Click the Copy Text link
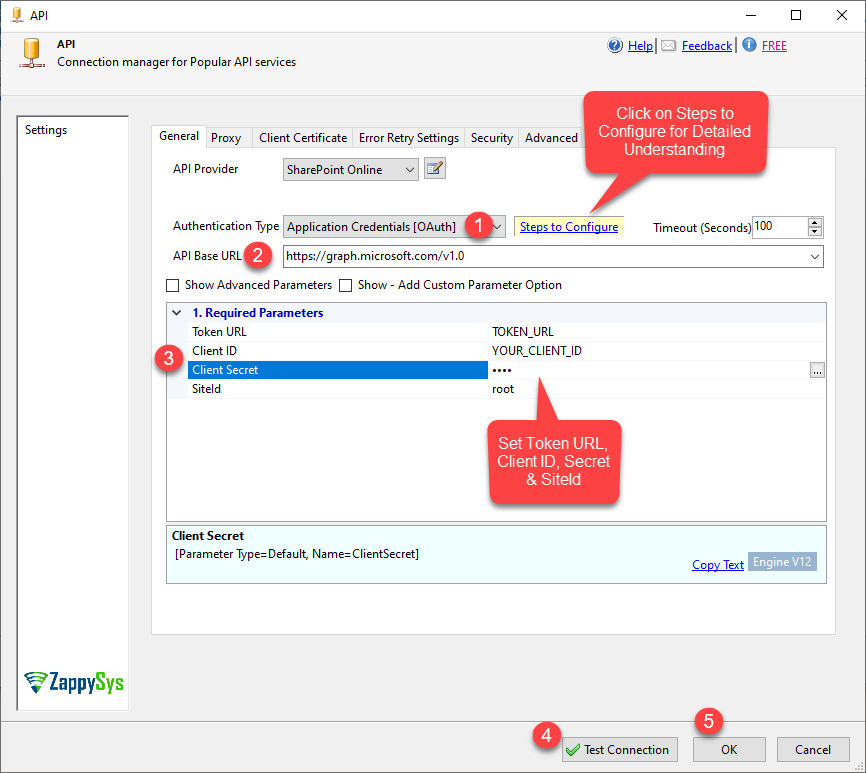The width and height of the screenshot is (866, 773). click(x=717, y=564)
